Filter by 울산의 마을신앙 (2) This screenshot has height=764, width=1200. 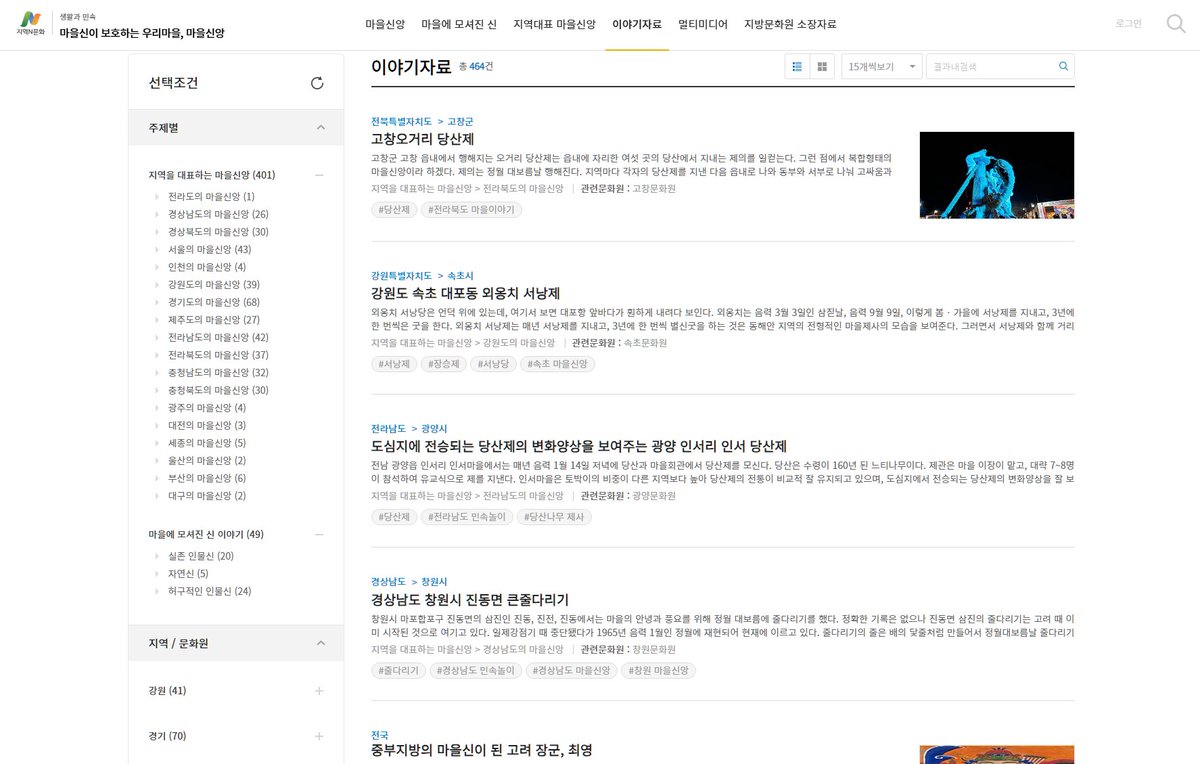pos(207,461)
